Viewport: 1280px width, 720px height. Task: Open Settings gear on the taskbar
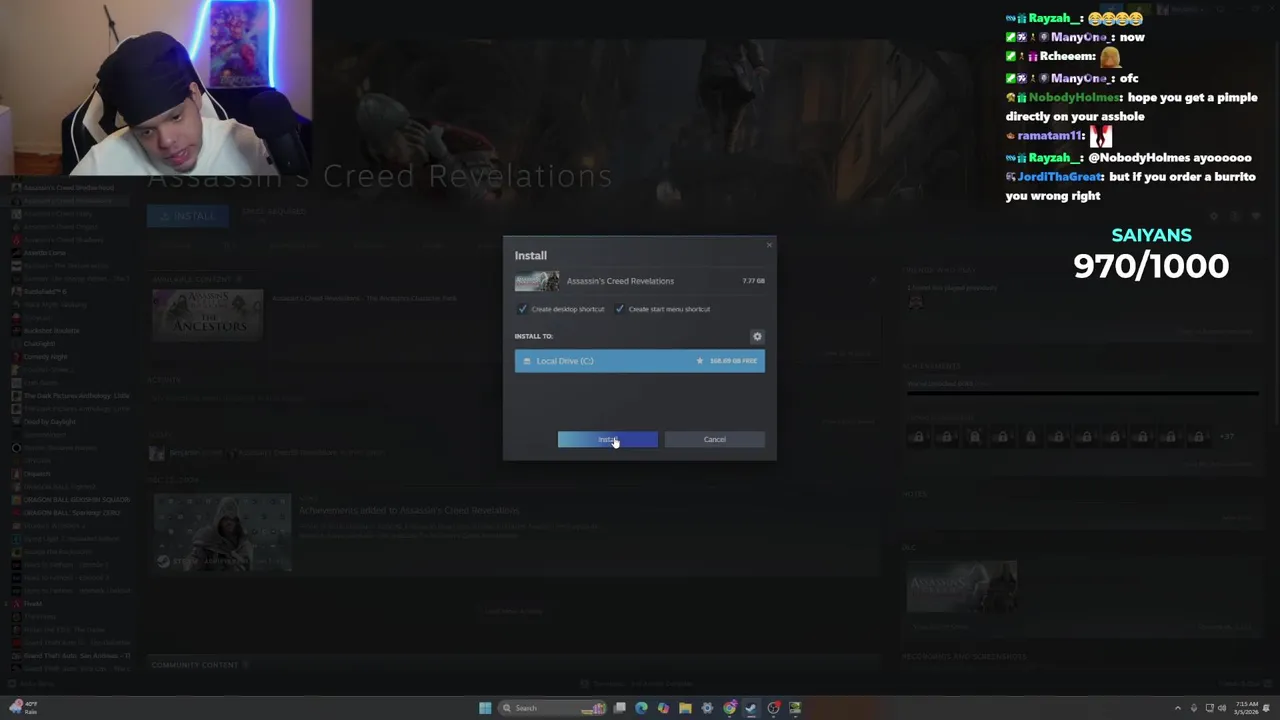[x=707, y=708]
